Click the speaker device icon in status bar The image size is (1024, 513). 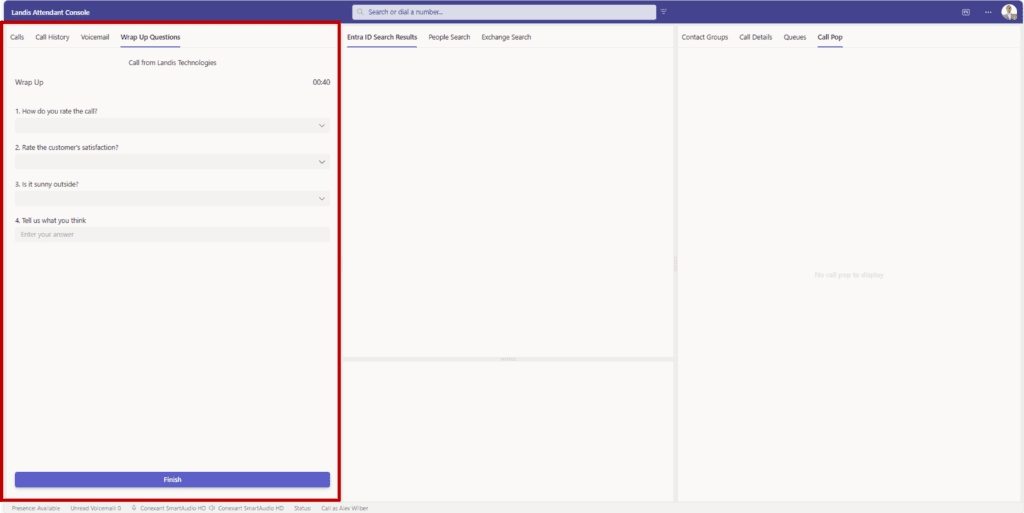[x=212, y=508]
